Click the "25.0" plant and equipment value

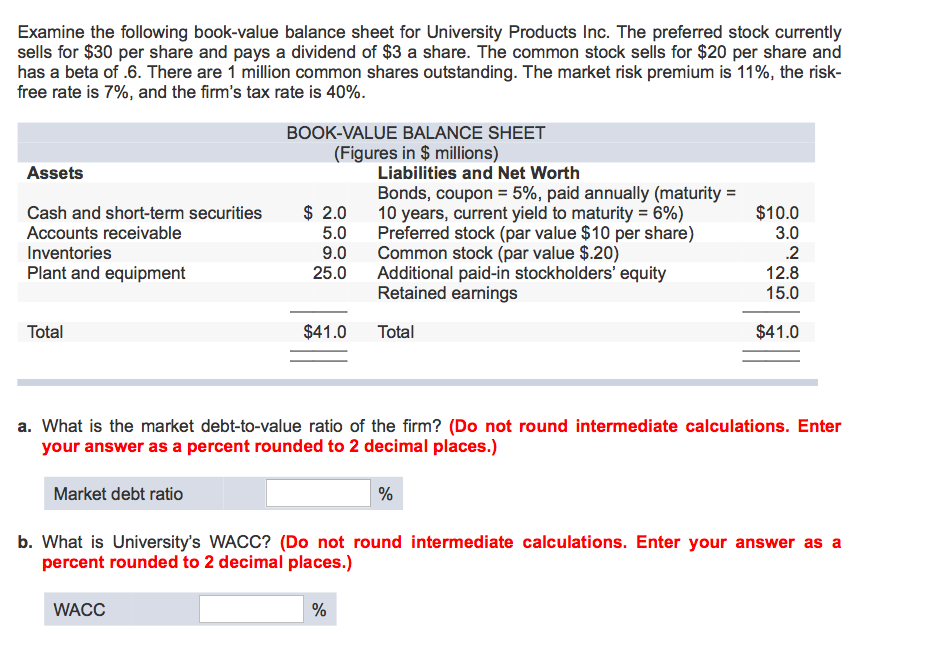(x=330, y=273)
